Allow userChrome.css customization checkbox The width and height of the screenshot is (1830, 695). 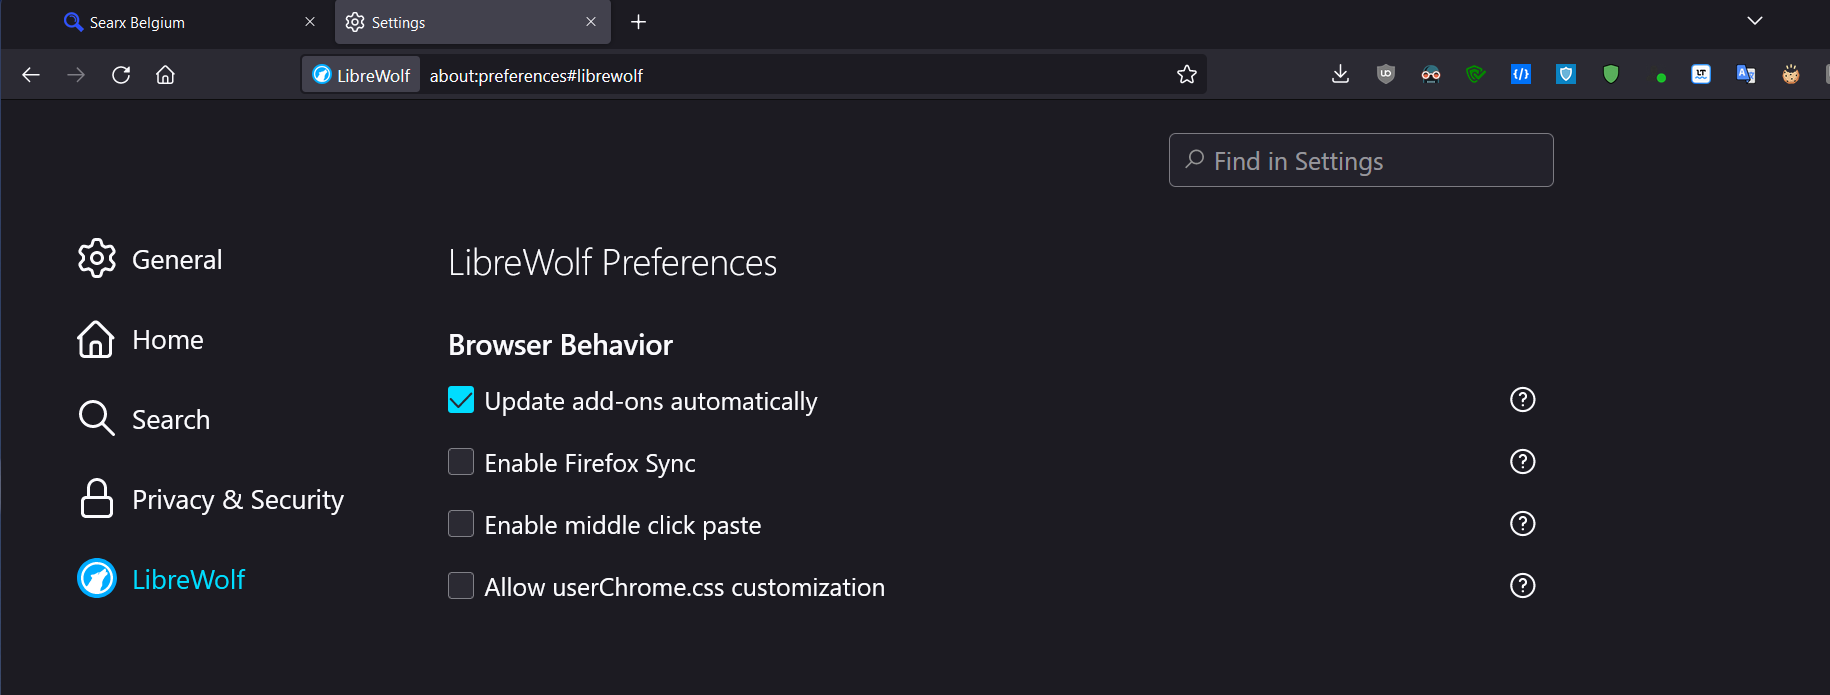click(x=461, y=586)
